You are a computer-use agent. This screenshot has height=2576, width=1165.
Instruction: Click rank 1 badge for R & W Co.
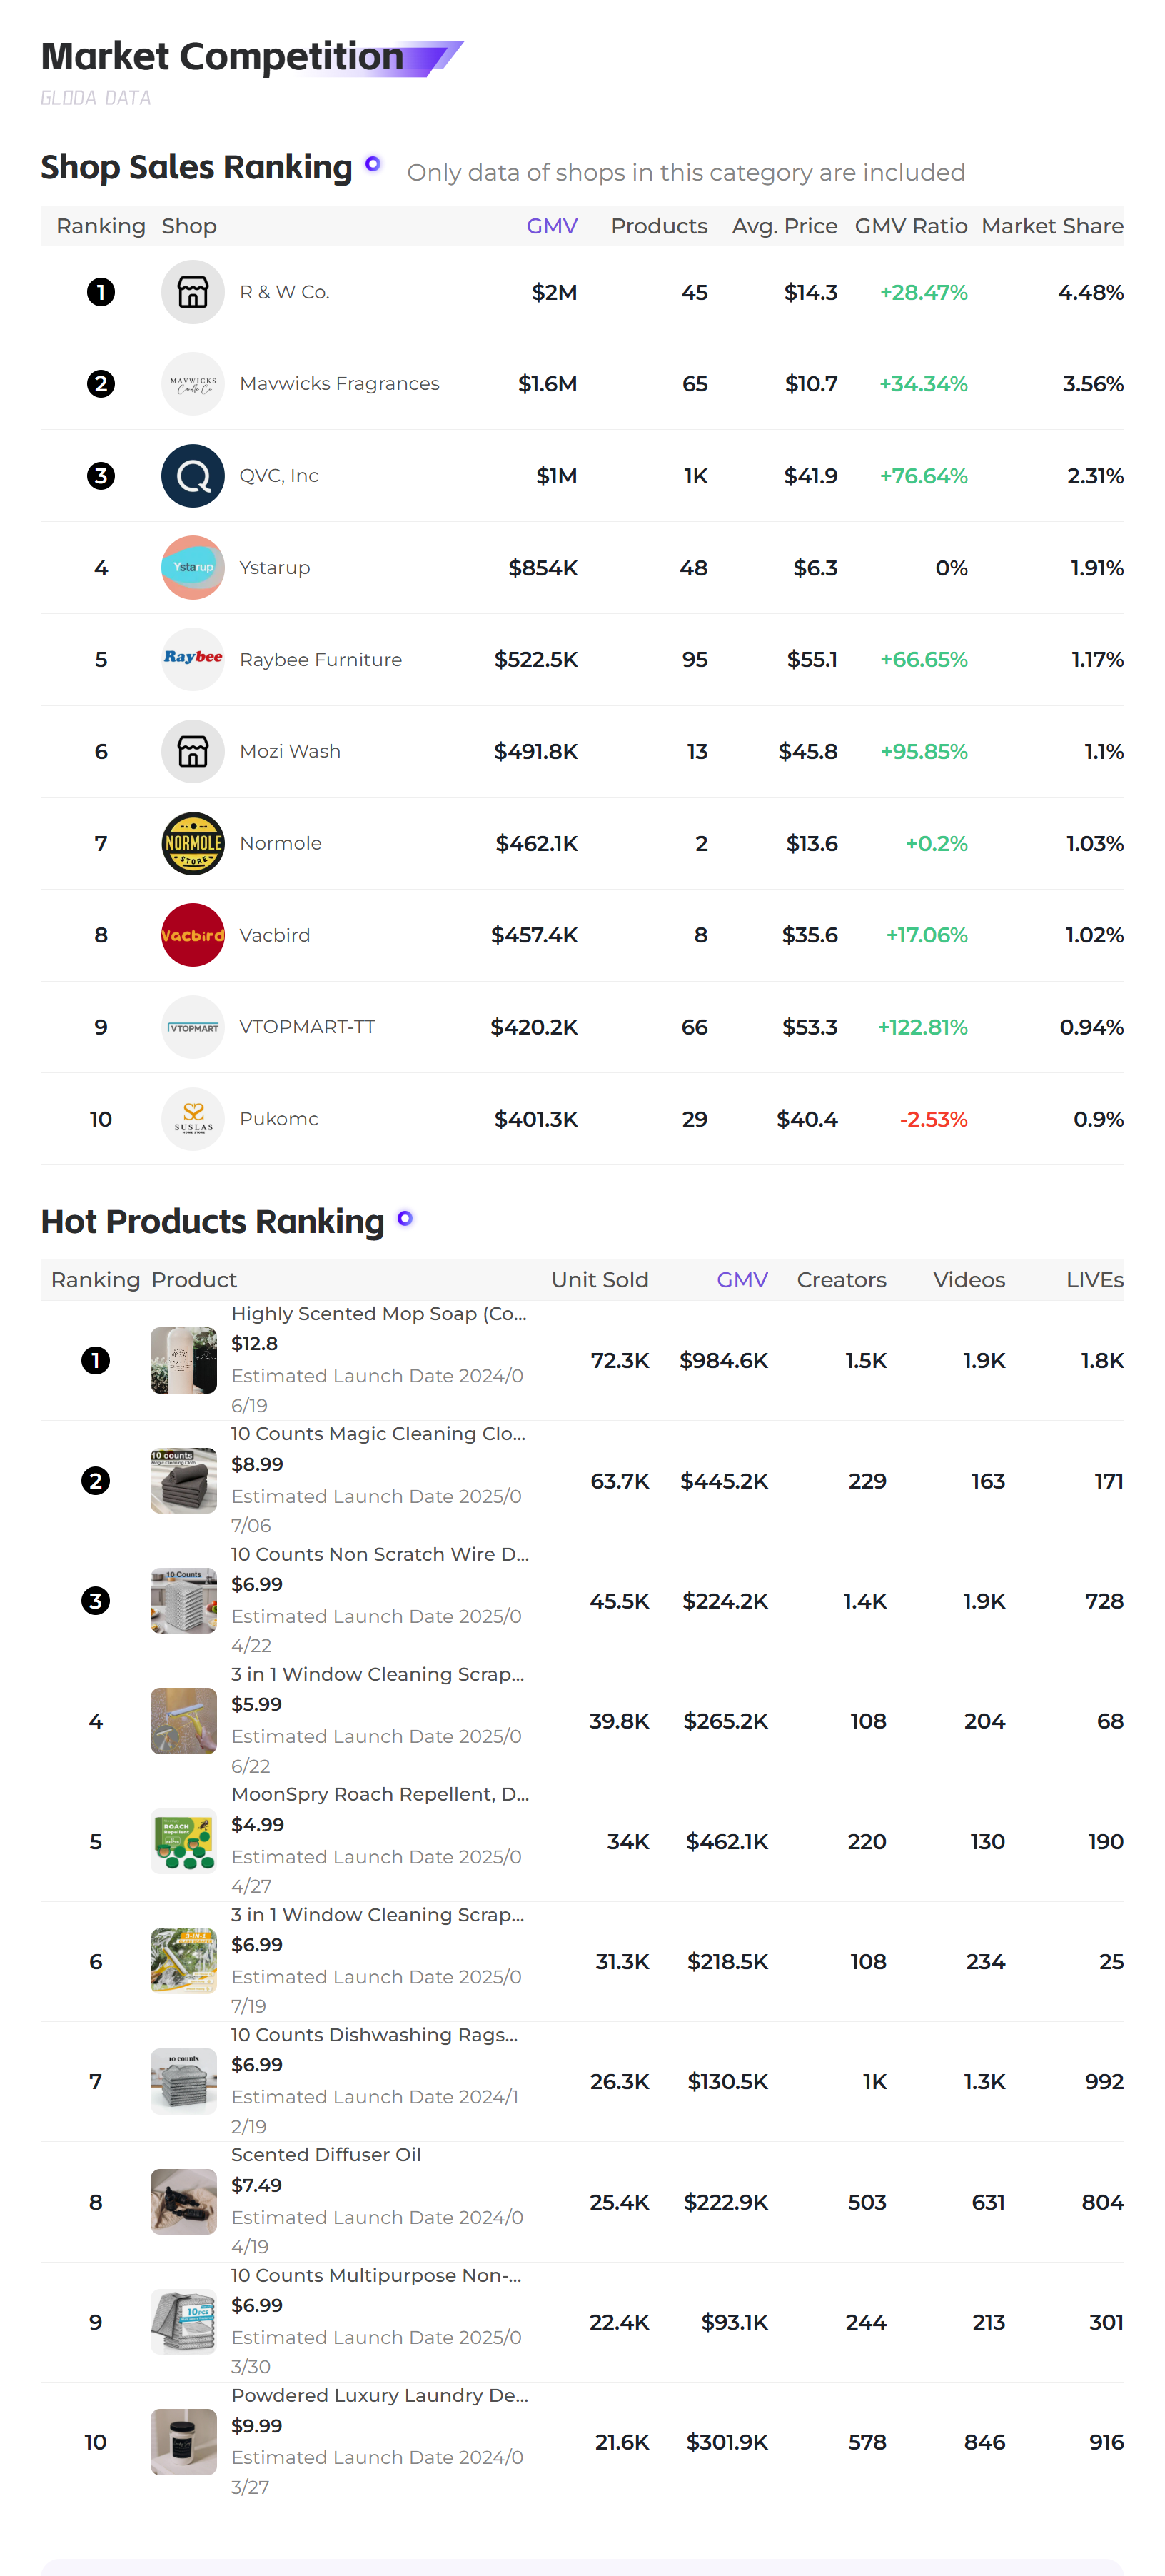tap(101, 292)
